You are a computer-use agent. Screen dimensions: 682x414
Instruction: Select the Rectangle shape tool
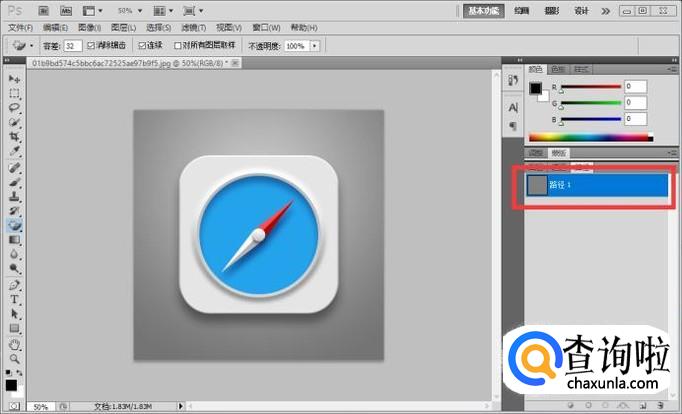(x=14, y=328)
